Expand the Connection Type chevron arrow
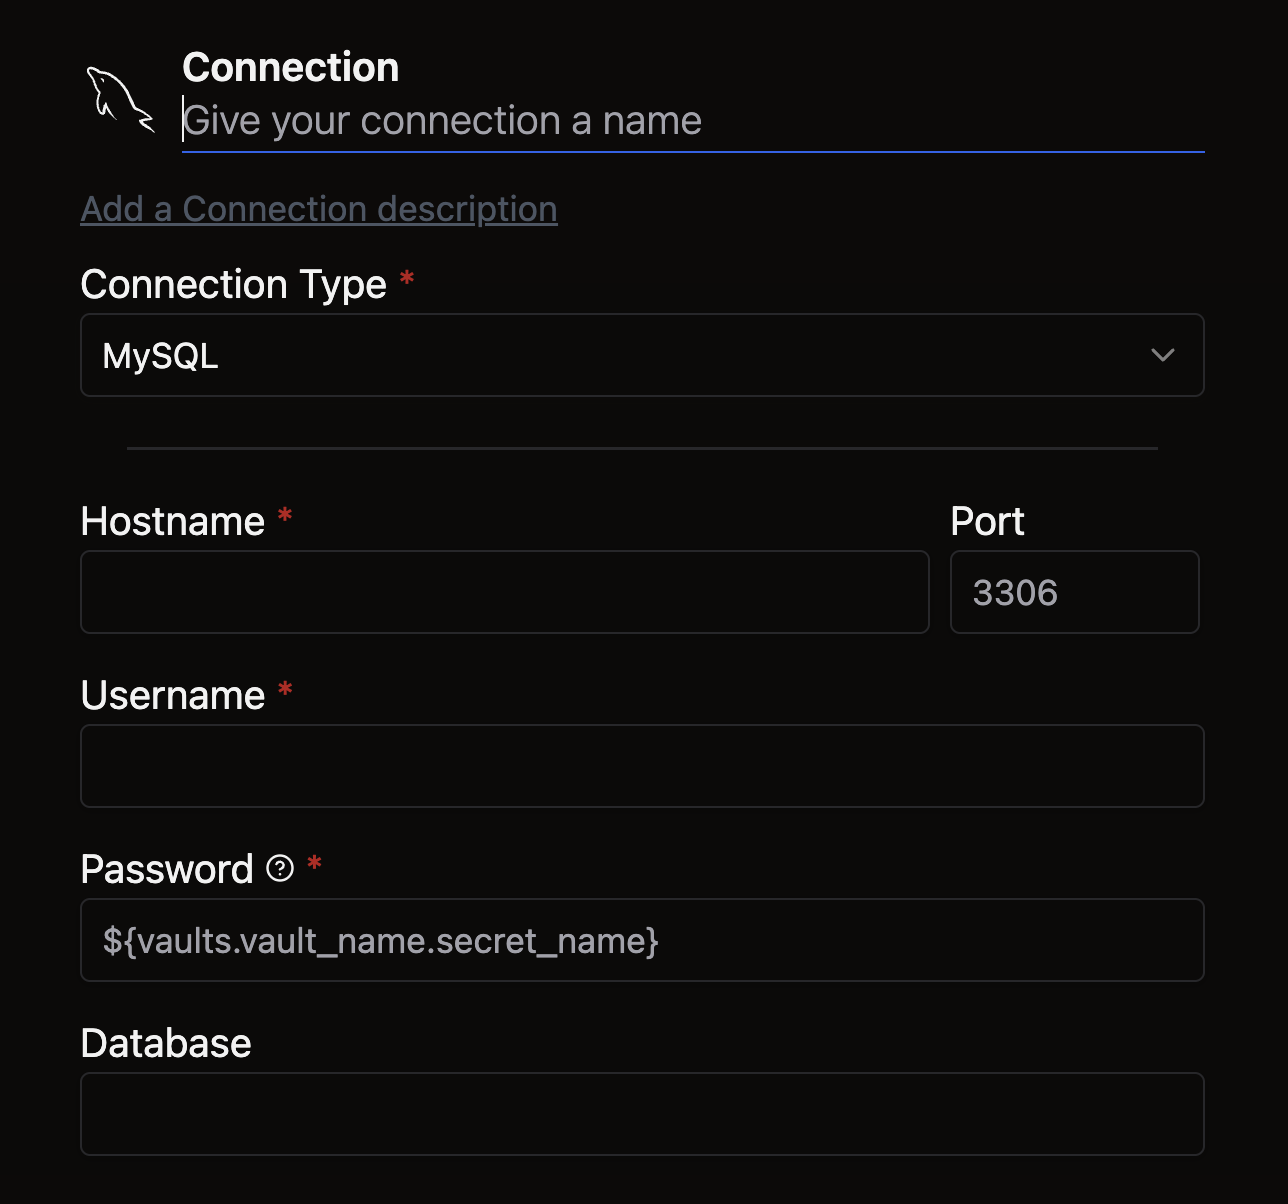 click(x=1162, y=355)
